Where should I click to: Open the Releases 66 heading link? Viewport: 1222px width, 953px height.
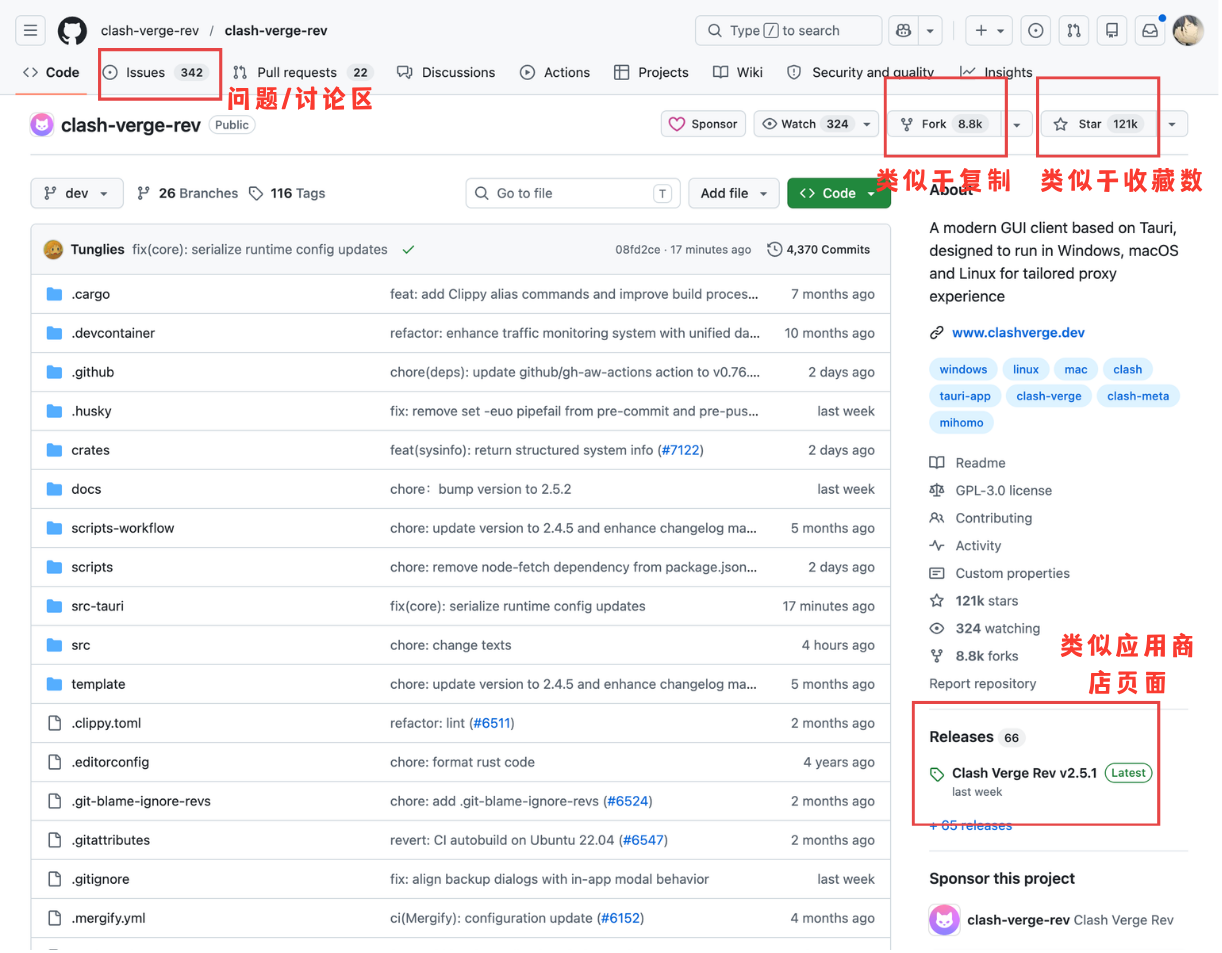[976, 737]
